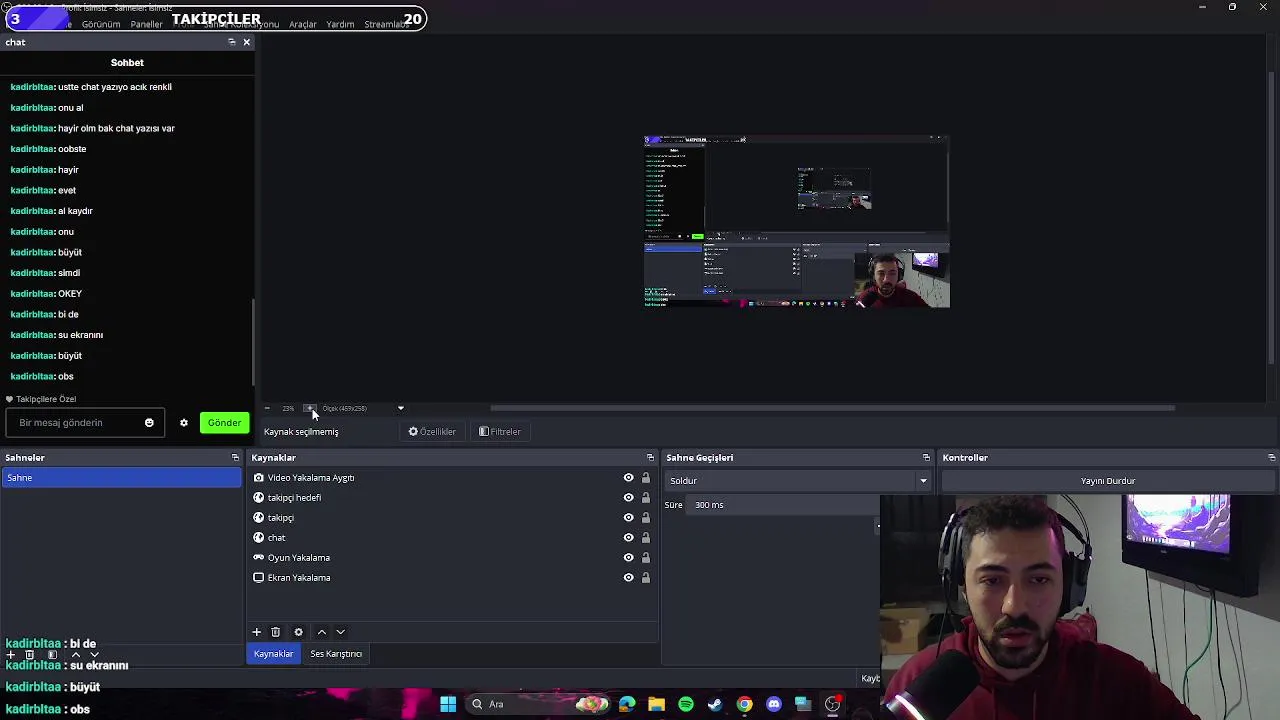Close the chat dock panel
Viewport: 1280px width, 720px height.
pos(247,42)
